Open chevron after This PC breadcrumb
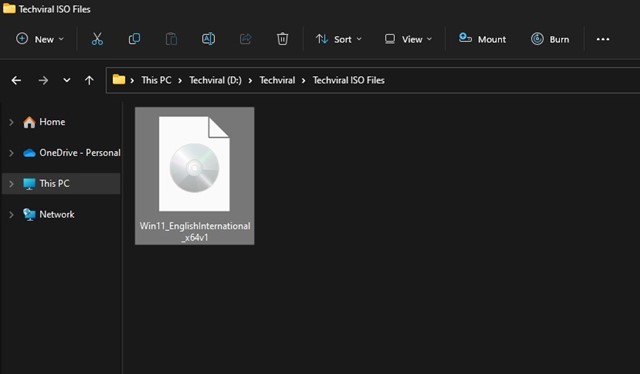Viewport: 640px width, 374px height. pos(180,80)
